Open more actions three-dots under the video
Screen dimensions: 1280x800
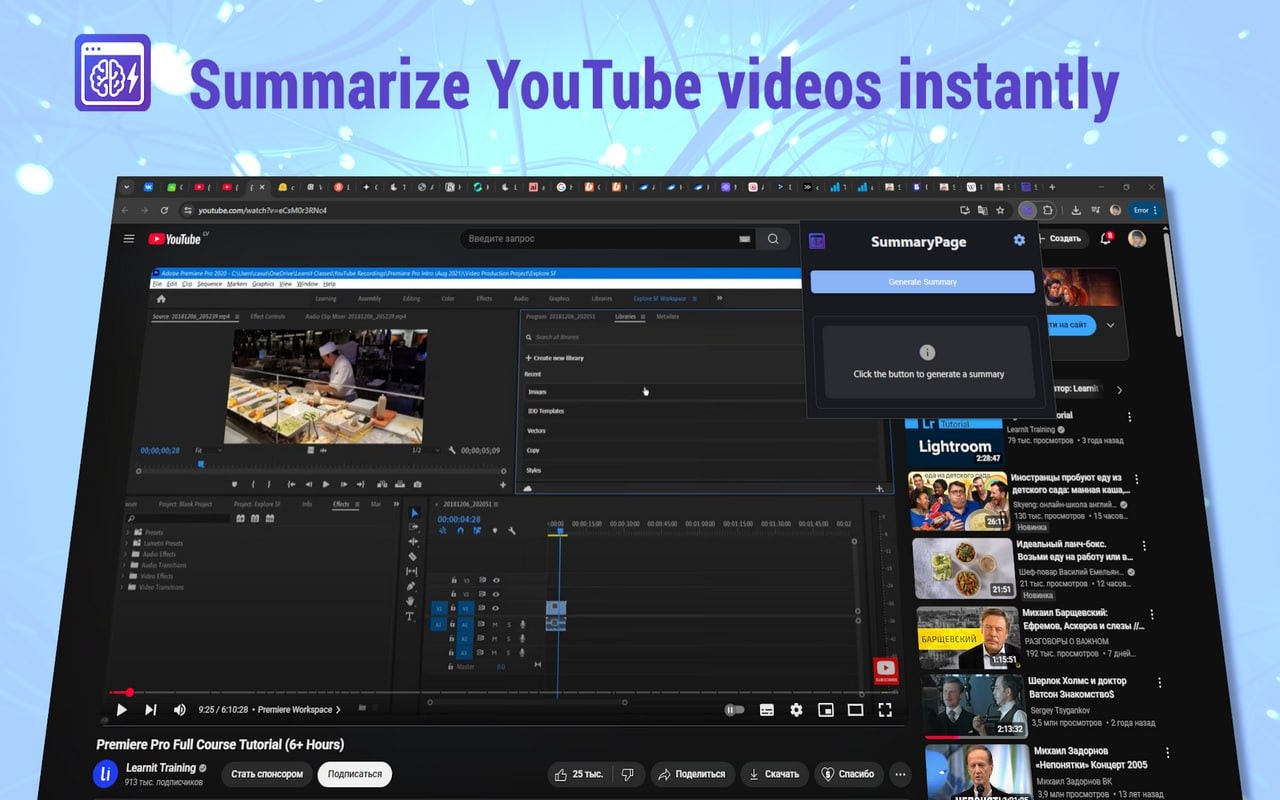click(900, 774)
